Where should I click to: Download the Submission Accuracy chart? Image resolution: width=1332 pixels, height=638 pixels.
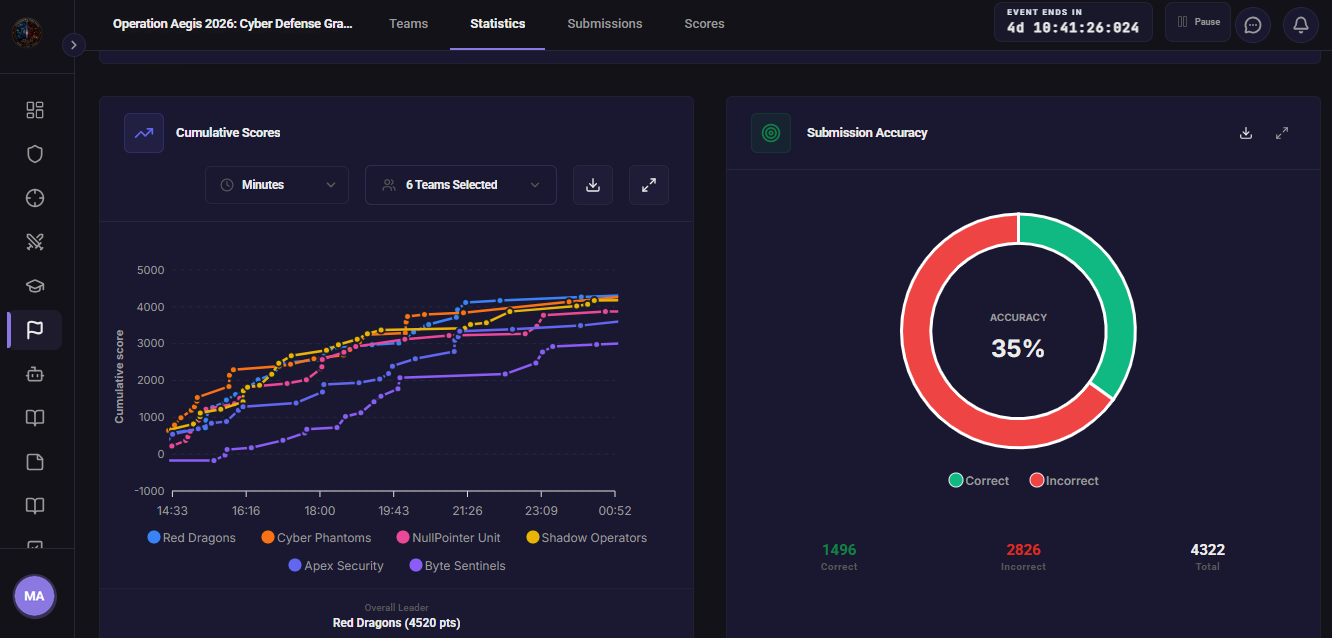coord(1246,133)
